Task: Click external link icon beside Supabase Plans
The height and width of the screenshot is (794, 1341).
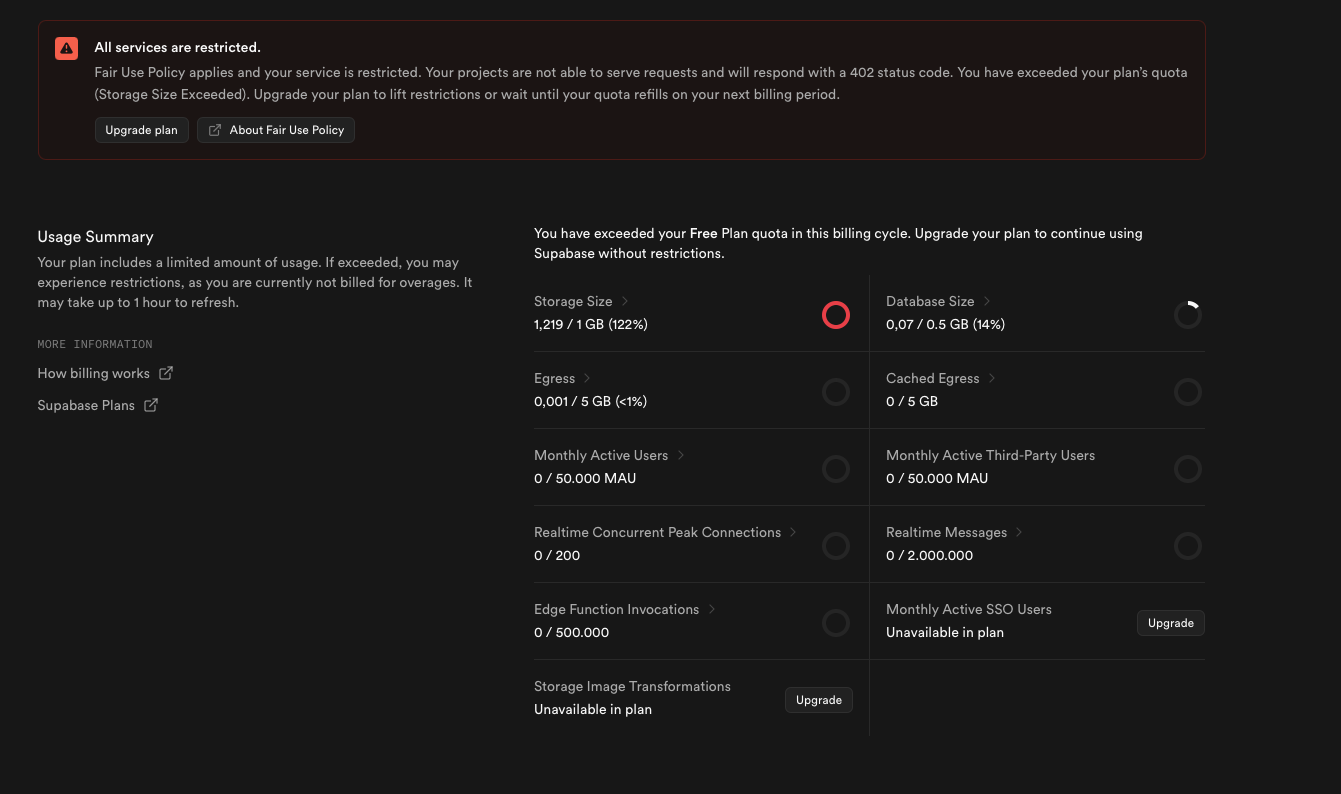Action: (151, 405)
